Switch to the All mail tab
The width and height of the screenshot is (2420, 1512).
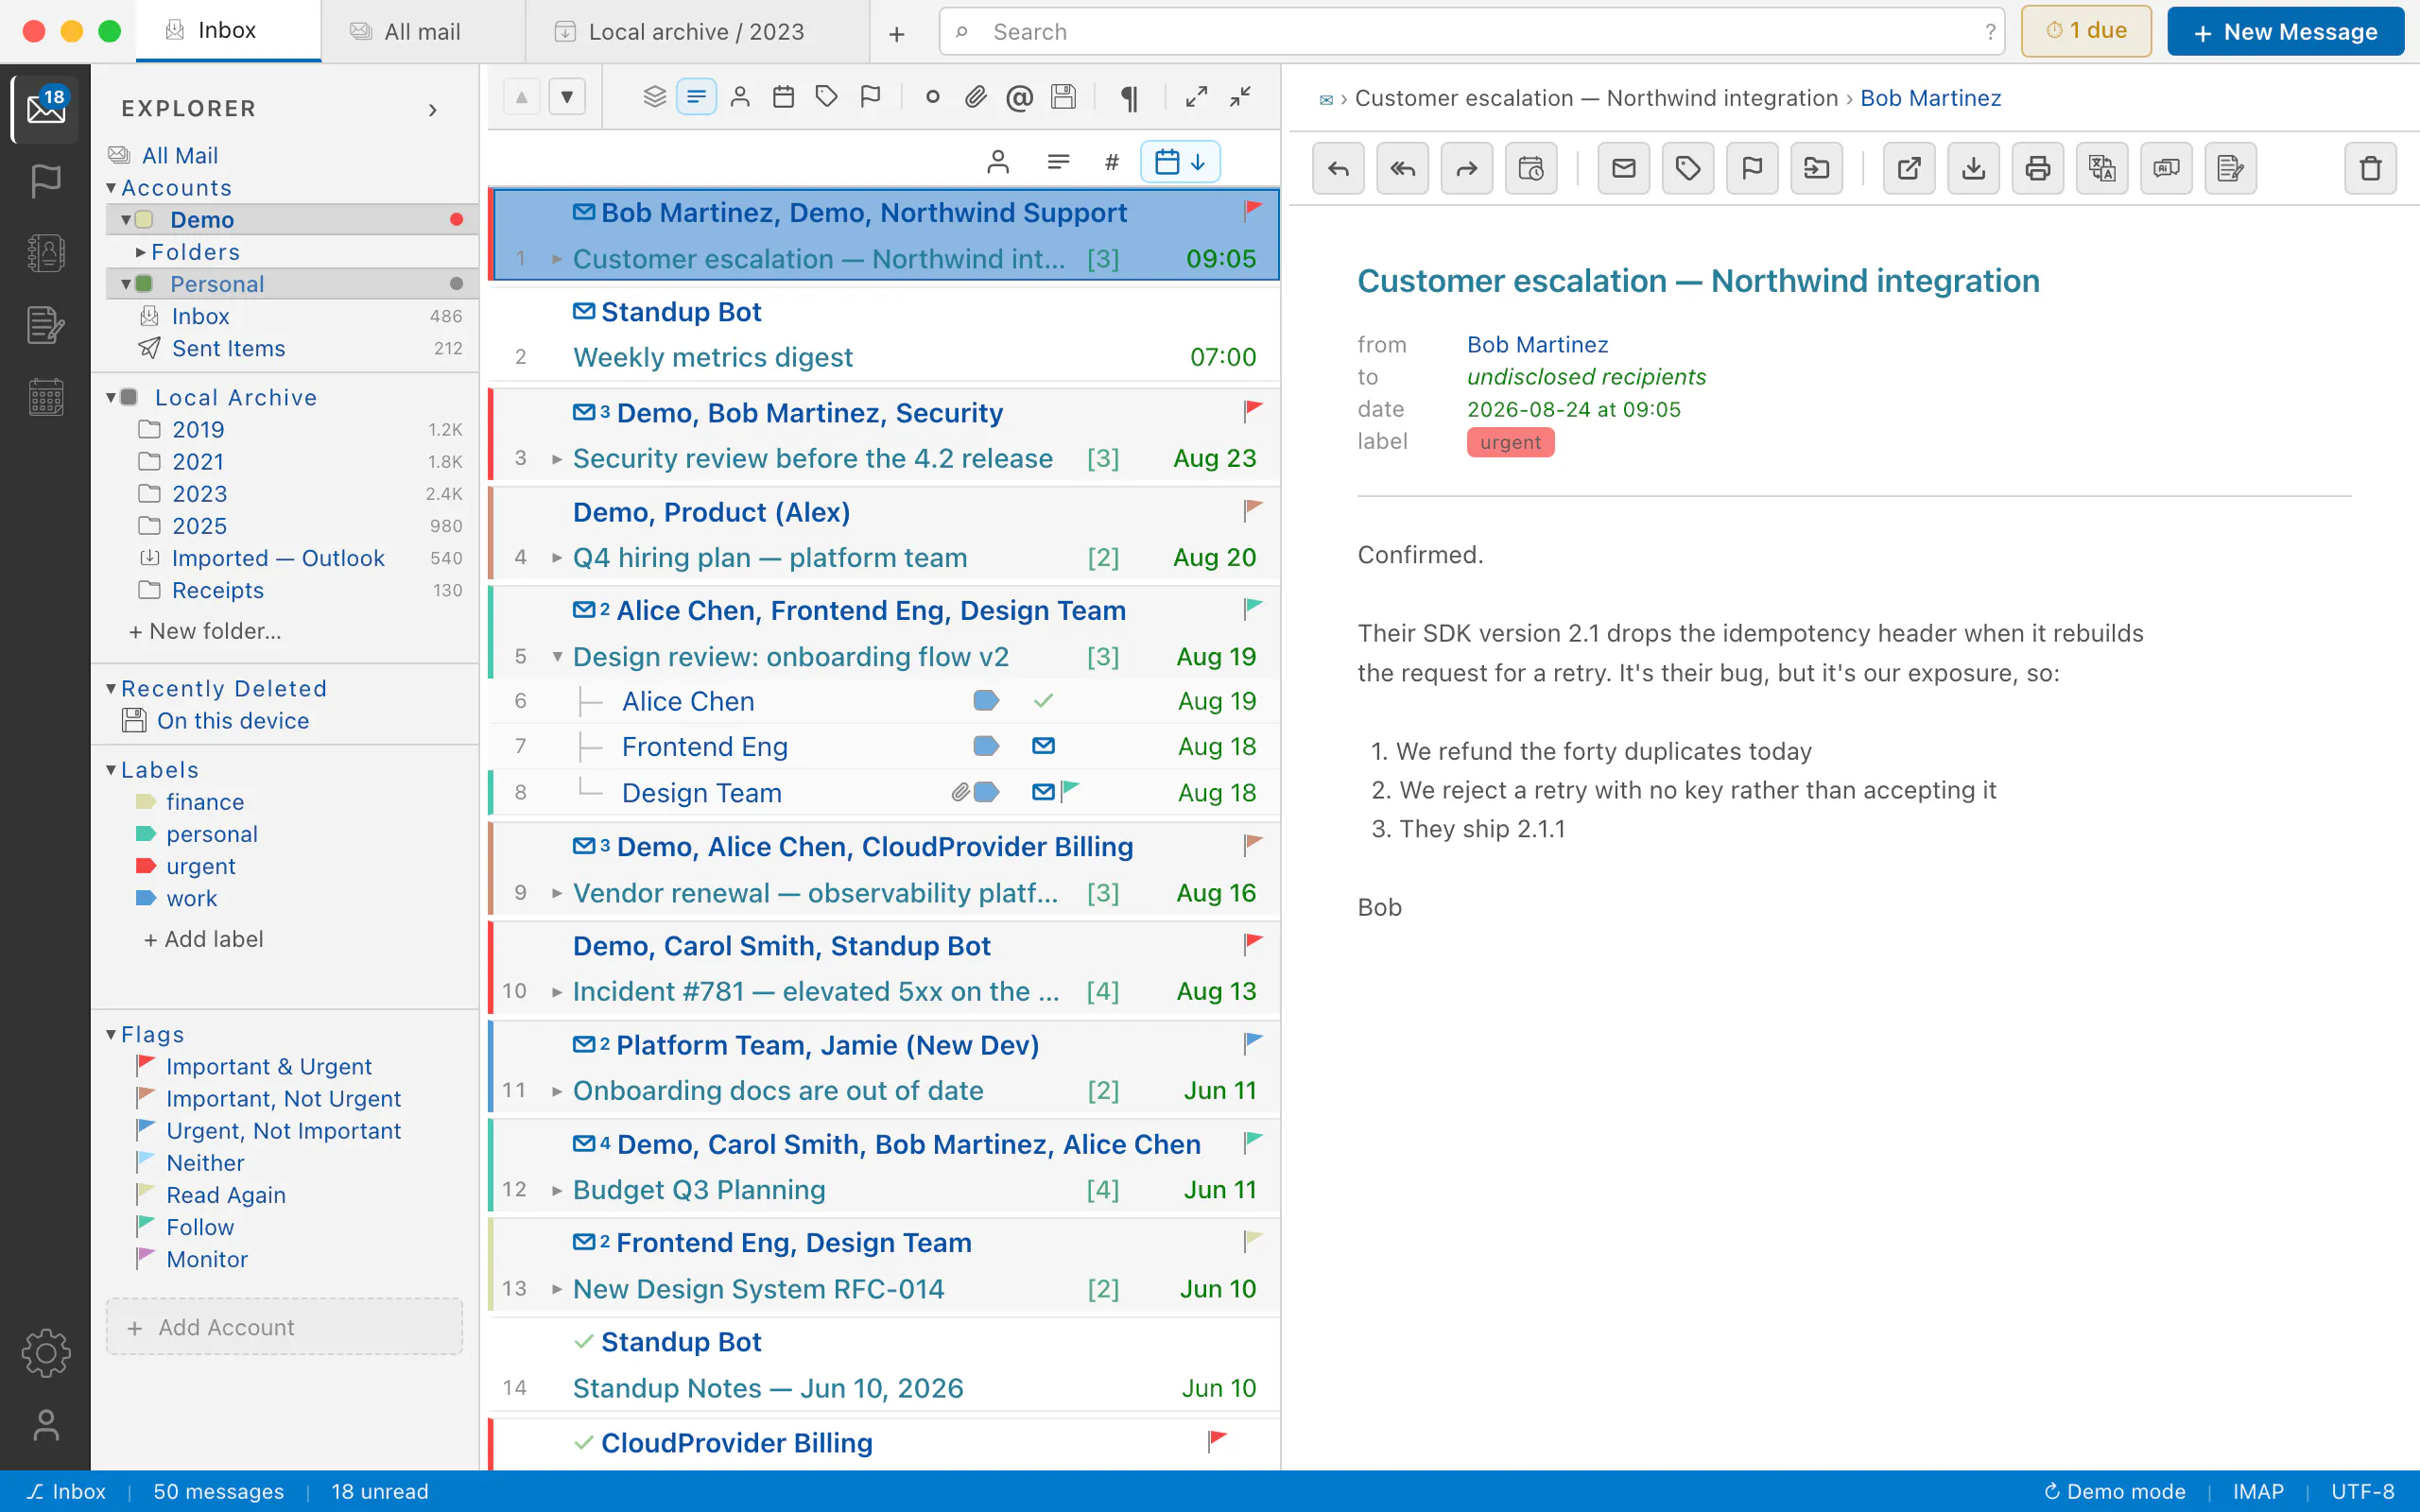(x=423, y=31)
